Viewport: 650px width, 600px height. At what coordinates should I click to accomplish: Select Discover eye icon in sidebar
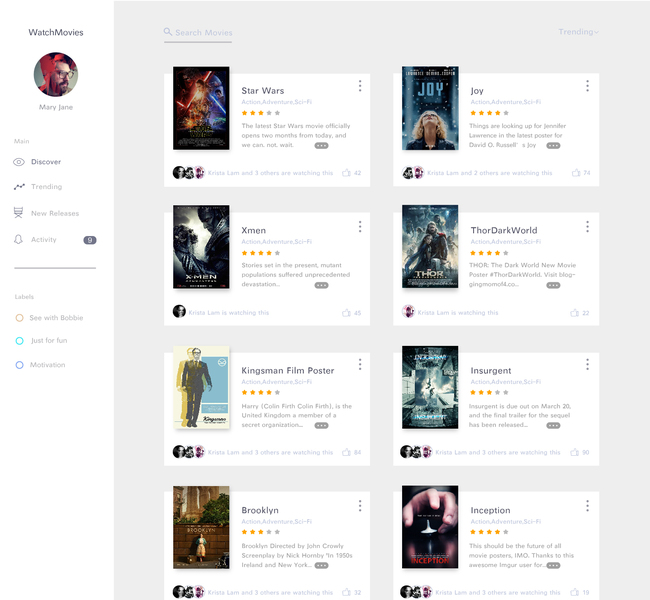click(19, 162)
